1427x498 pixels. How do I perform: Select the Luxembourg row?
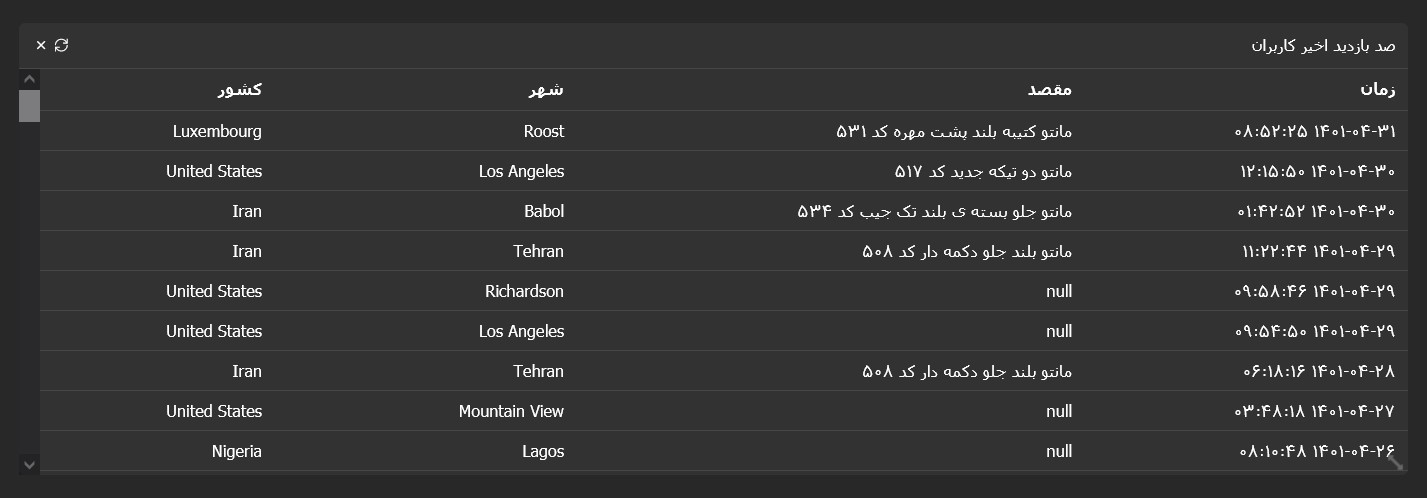pos(723,131)
